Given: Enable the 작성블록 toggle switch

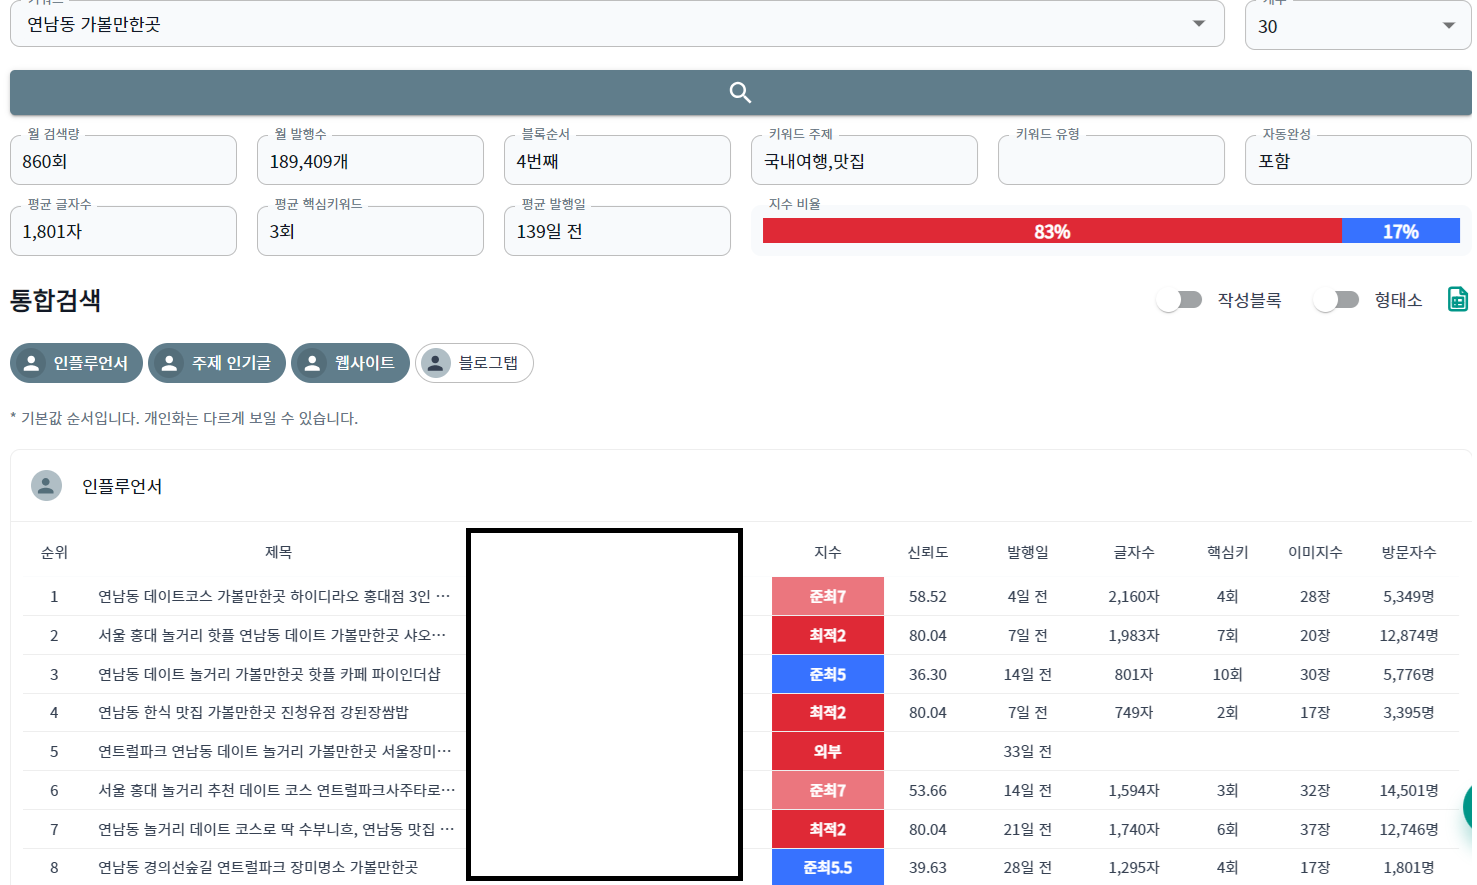Looking at the screenshot, I should [x=1180, y=299].
